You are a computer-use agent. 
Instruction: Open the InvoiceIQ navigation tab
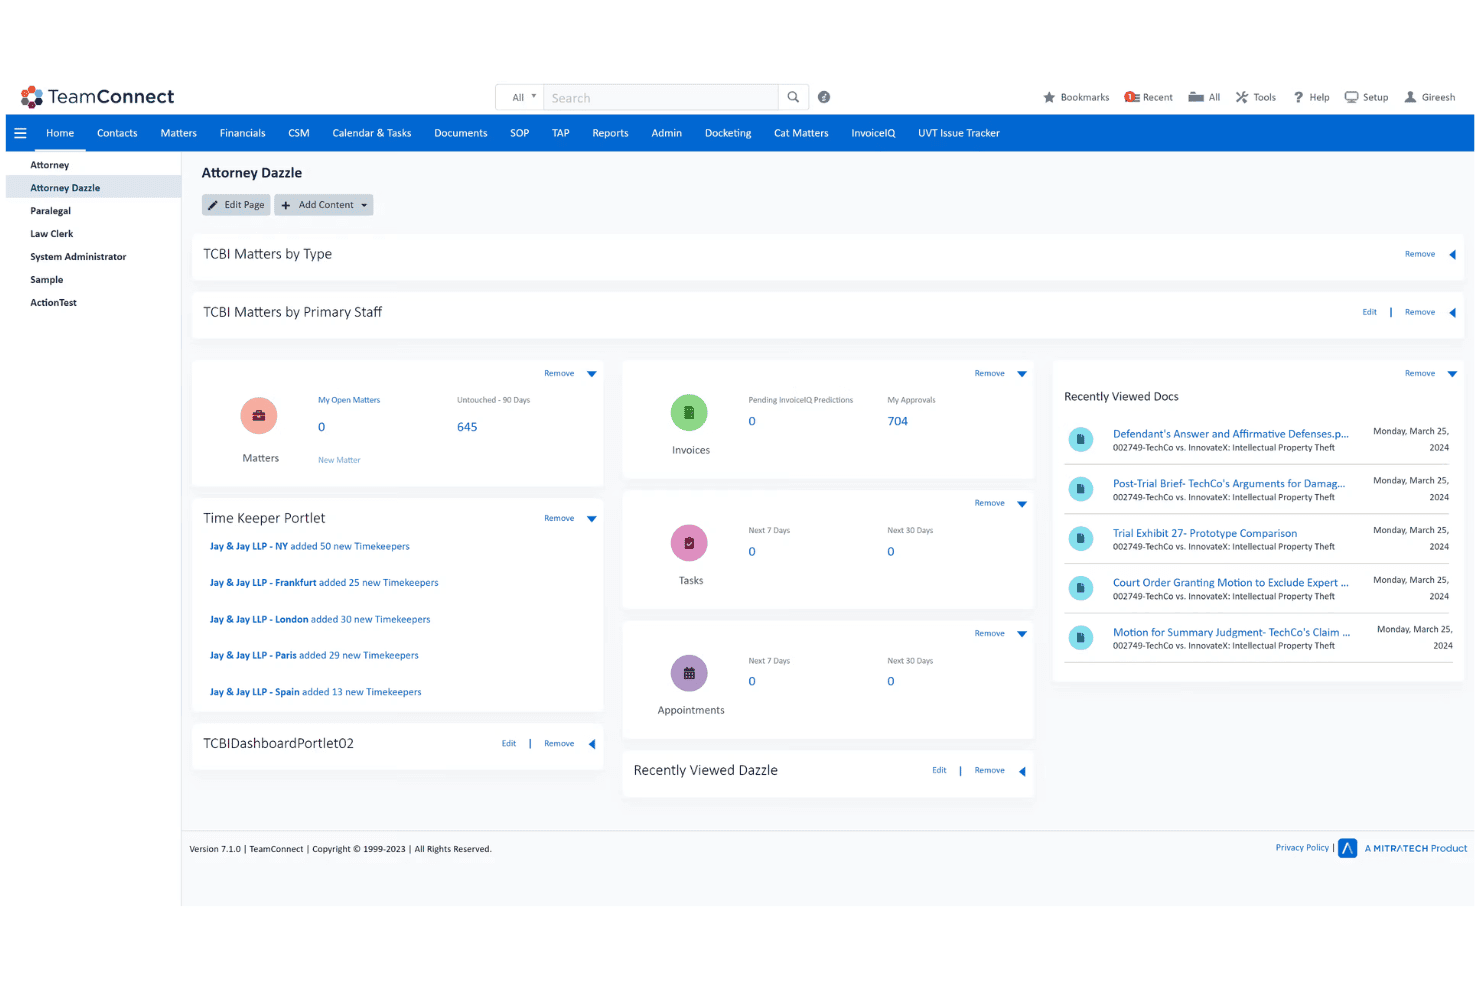[873, 133]
